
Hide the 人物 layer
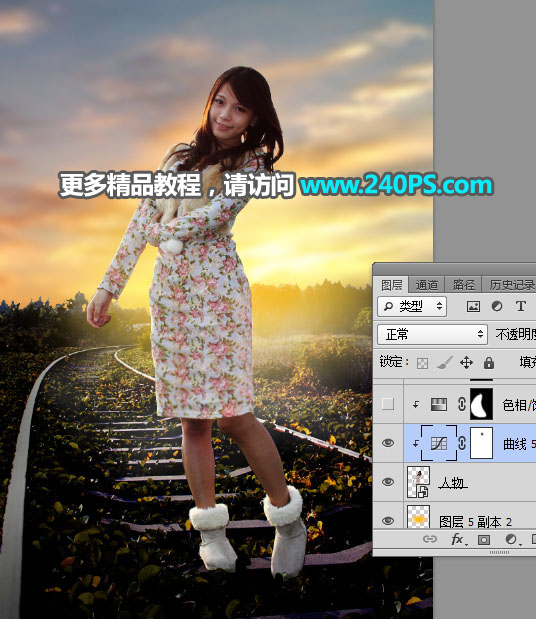(x=388, y=482)
